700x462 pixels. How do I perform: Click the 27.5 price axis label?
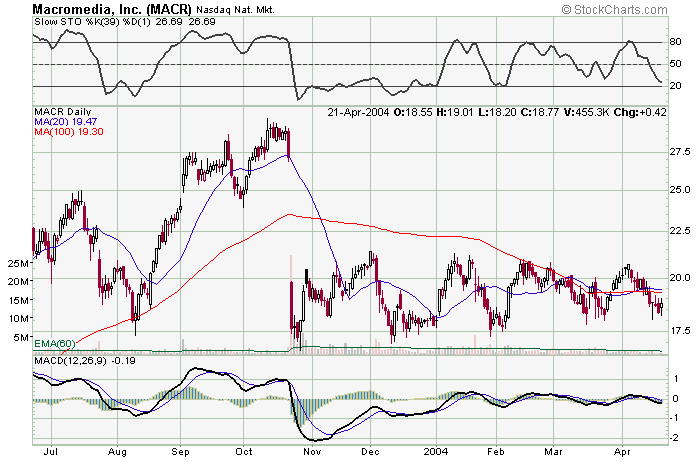(x=679, y=152)
